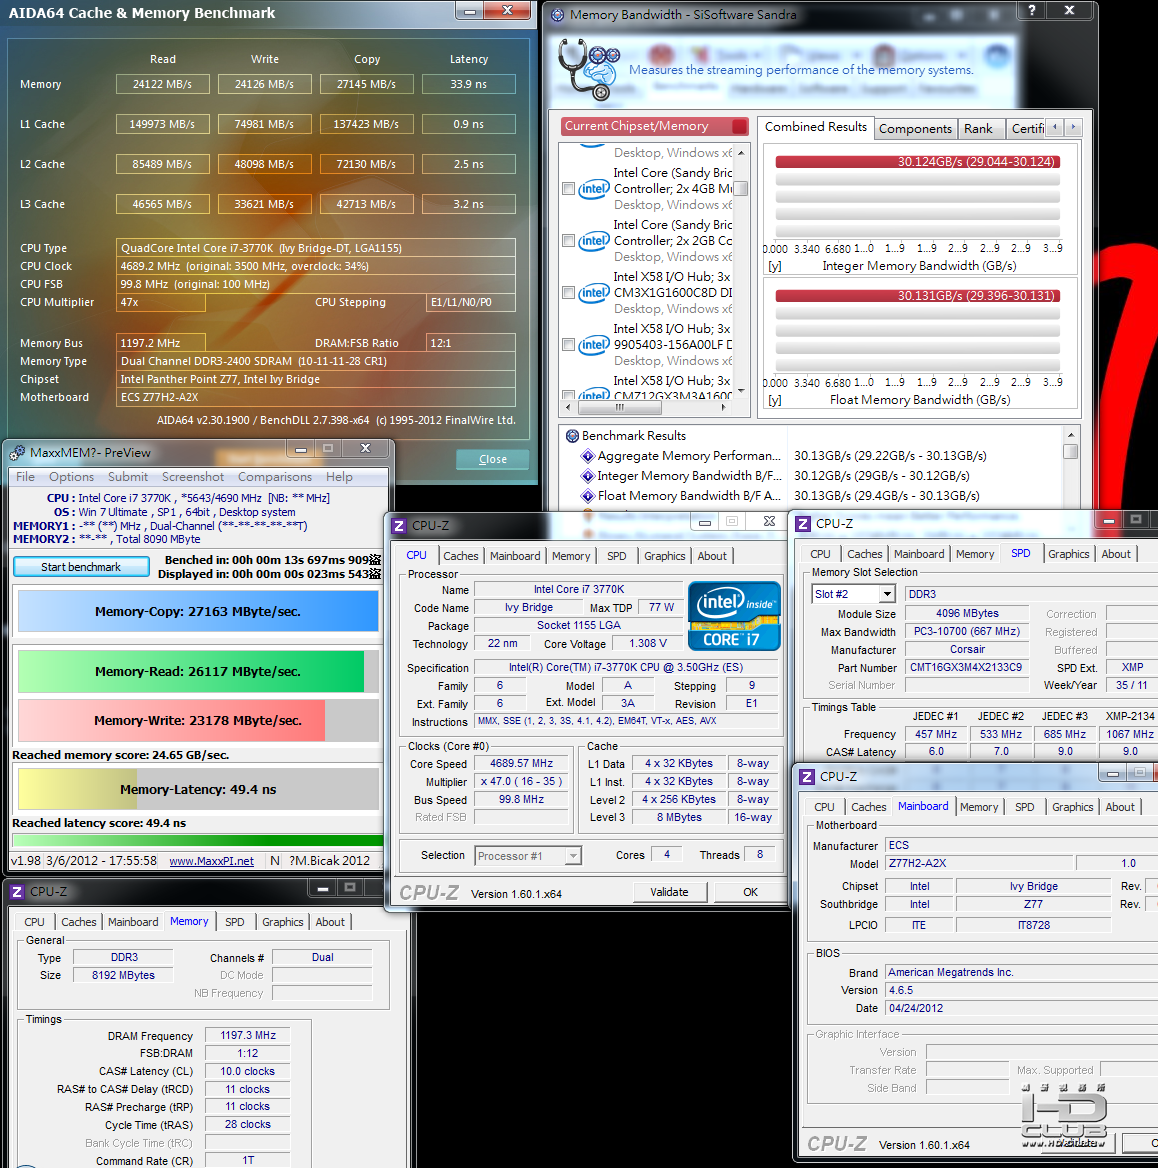The image size is (1158, 1168).
Task: Click the OK button in CPU-Z processor window
Action: tap(750, 892)
